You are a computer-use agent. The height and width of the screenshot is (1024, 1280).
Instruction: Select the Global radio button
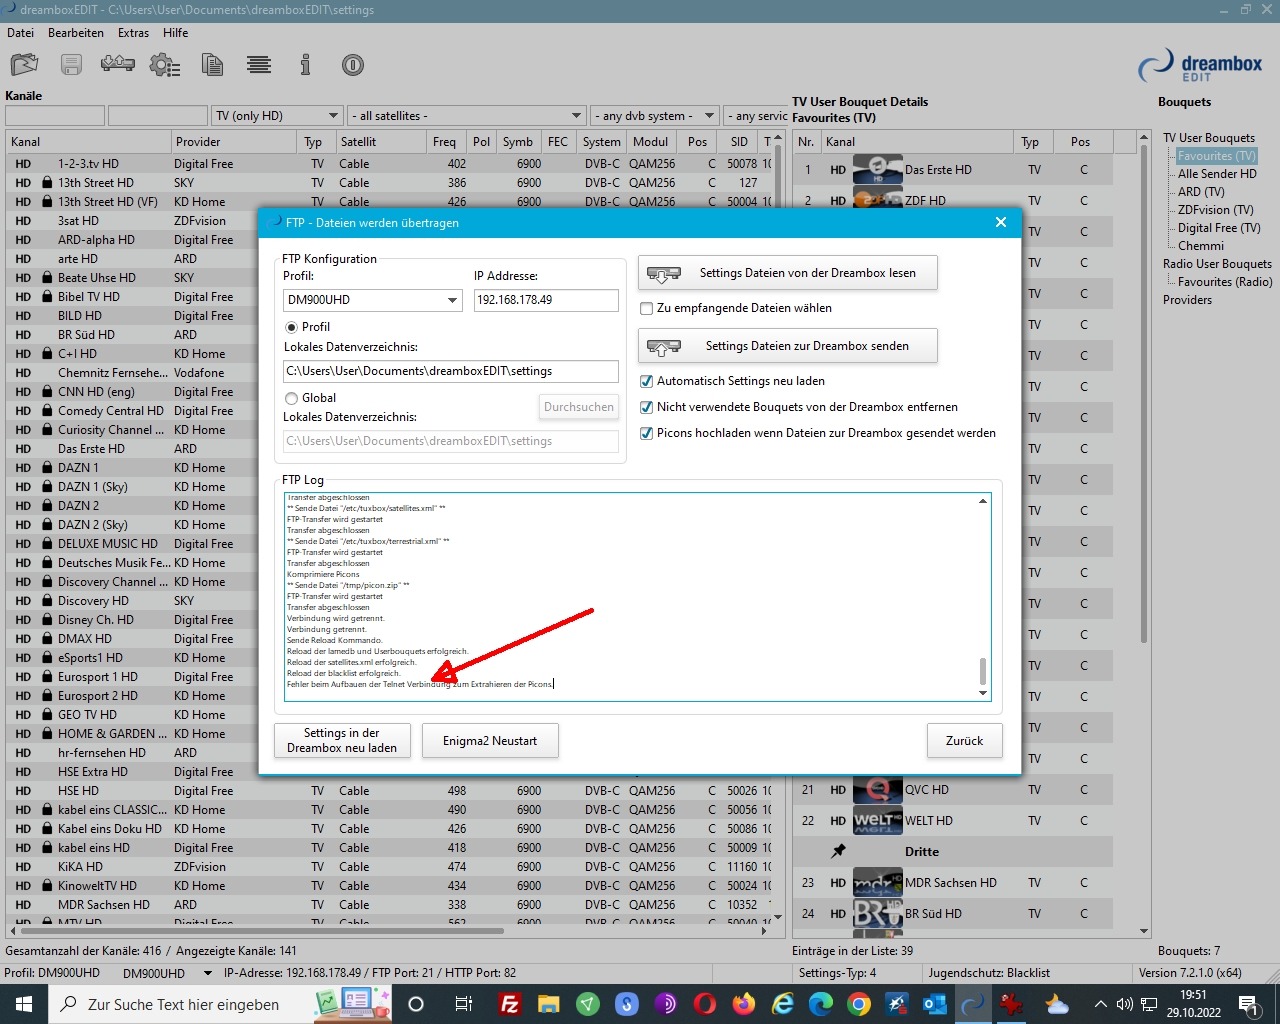pos(292,398)
